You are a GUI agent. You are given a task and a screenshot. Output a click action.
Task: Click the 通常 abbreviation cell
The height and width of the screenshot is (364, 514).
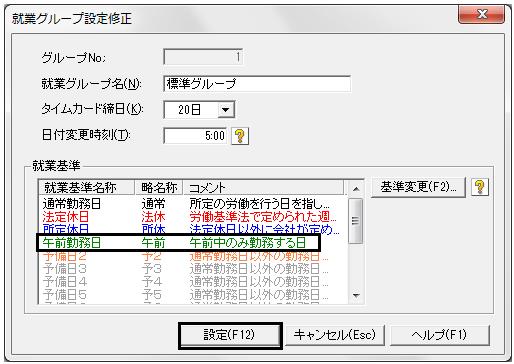[x=153, y=204]
